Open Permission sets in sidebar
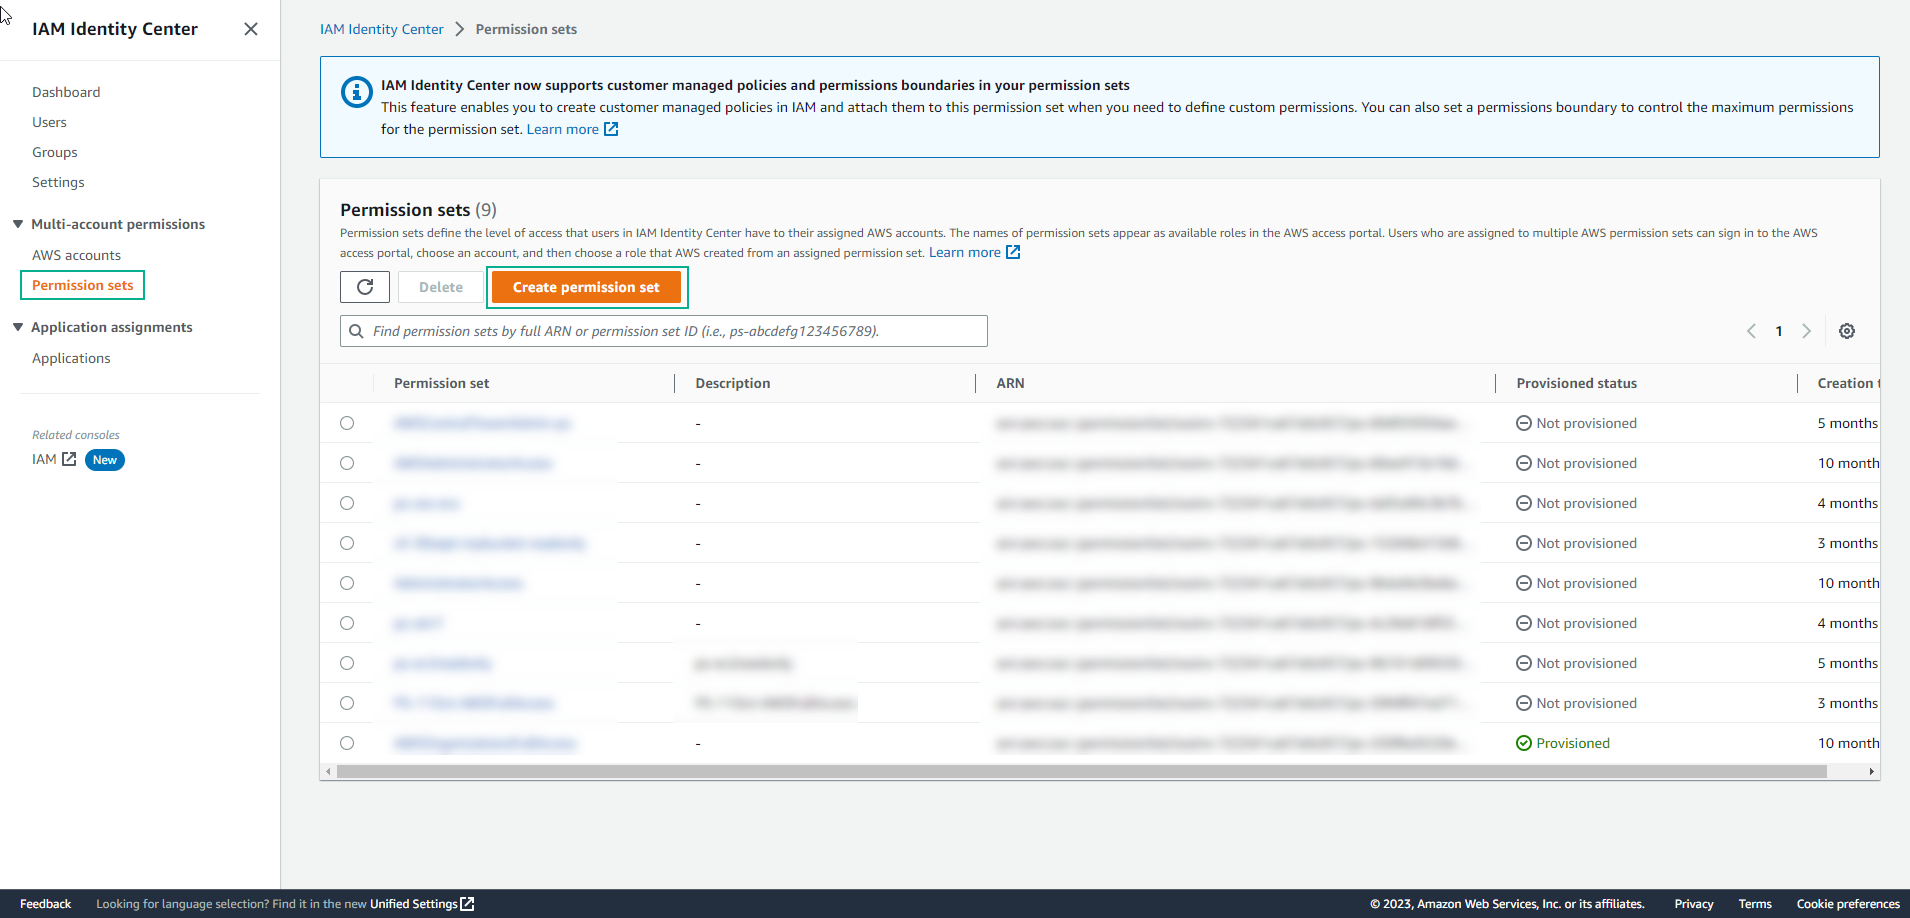 (83, 285)
